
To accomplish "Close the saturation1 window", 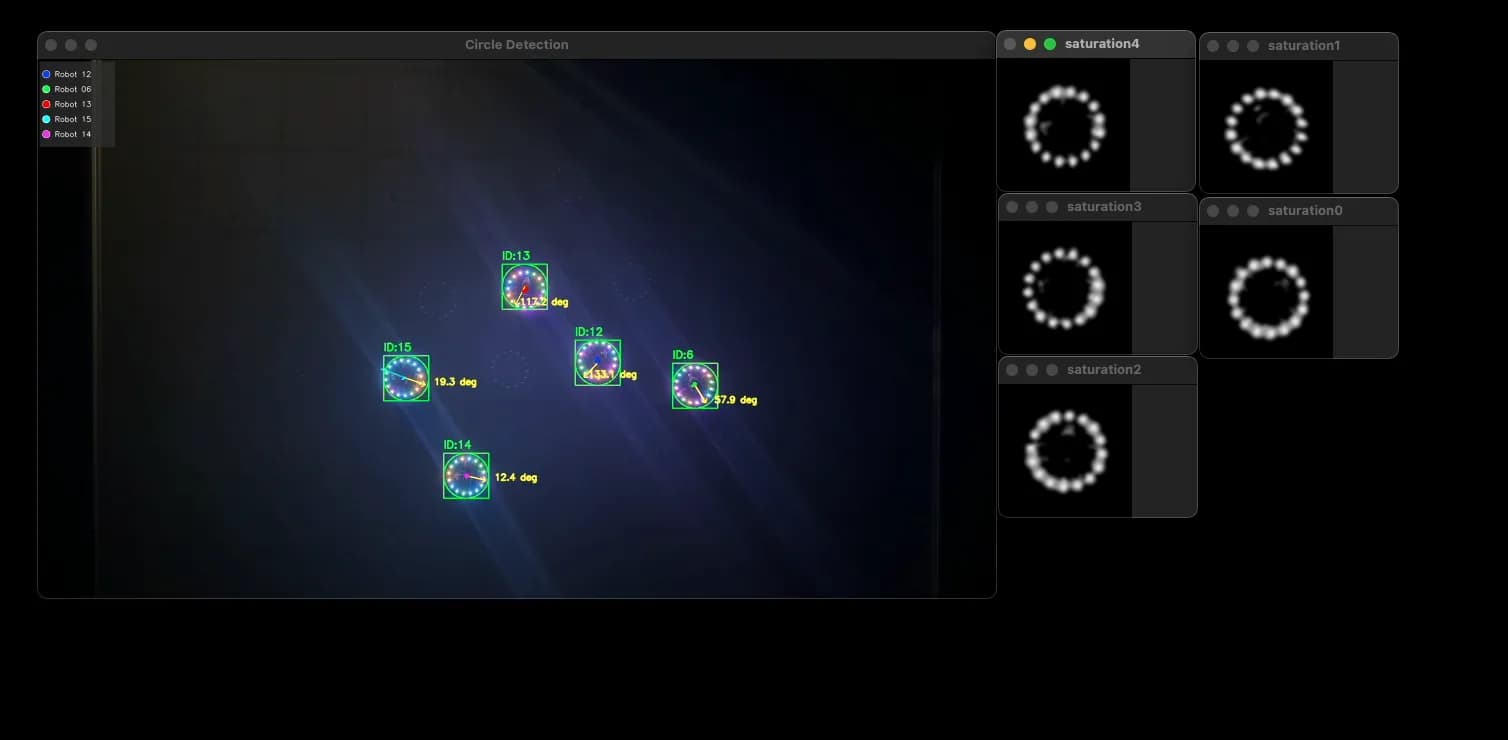I will 1213,46.
